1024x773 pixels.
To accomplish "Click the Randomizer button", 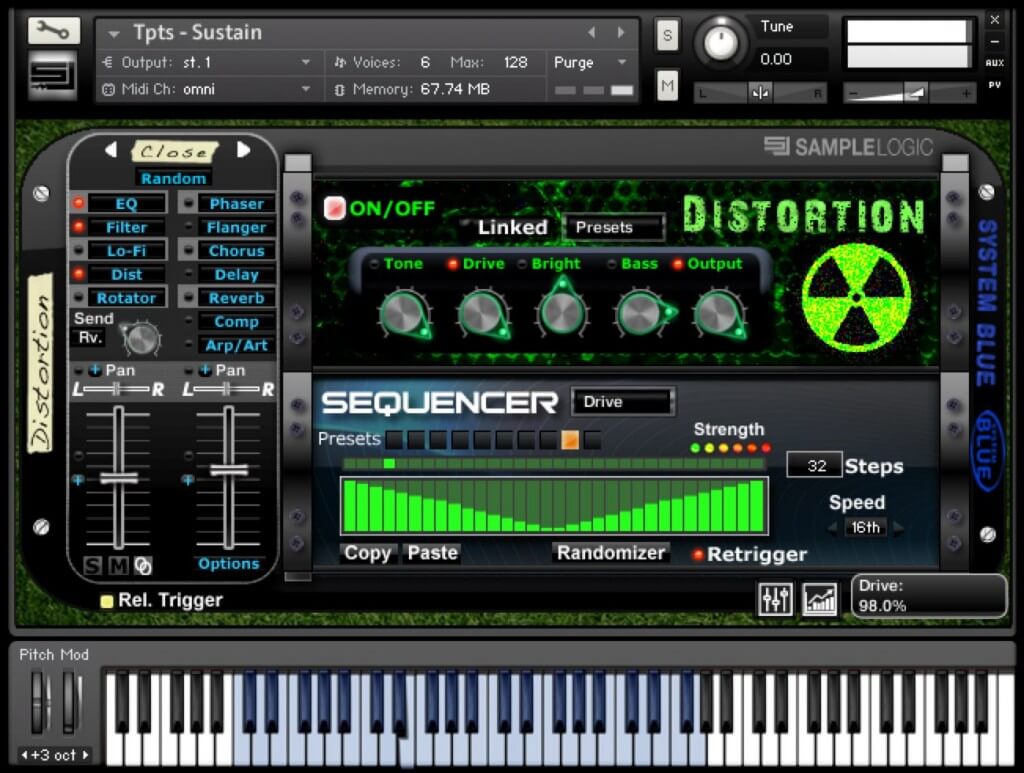I will point(611,553).
